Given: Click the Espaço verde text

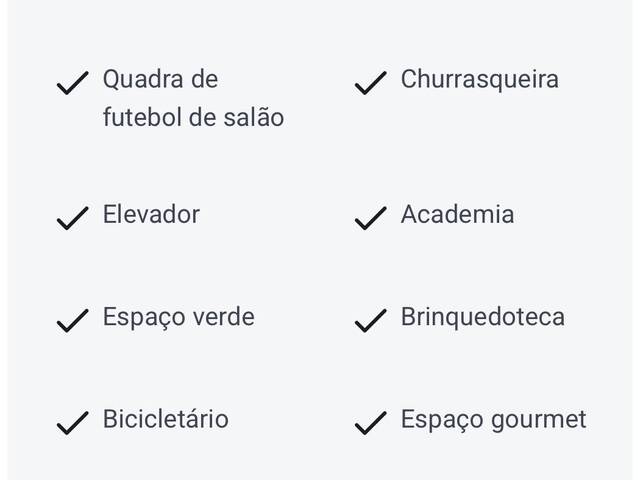Looking at the screenshot, I should pos(178,317).
